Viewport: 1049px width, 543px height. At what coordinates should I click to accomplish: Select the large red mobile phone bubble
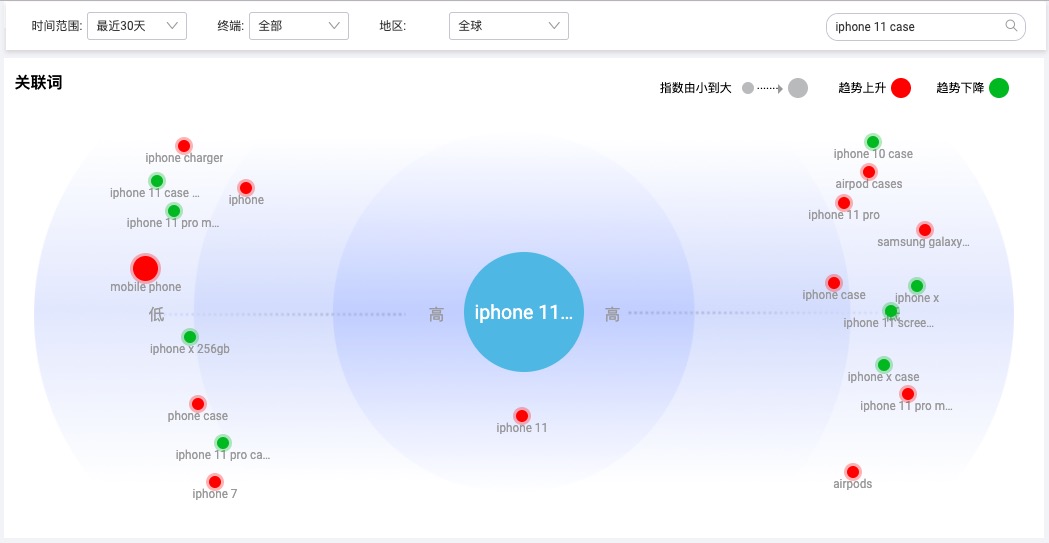click(x=145, y=268)
